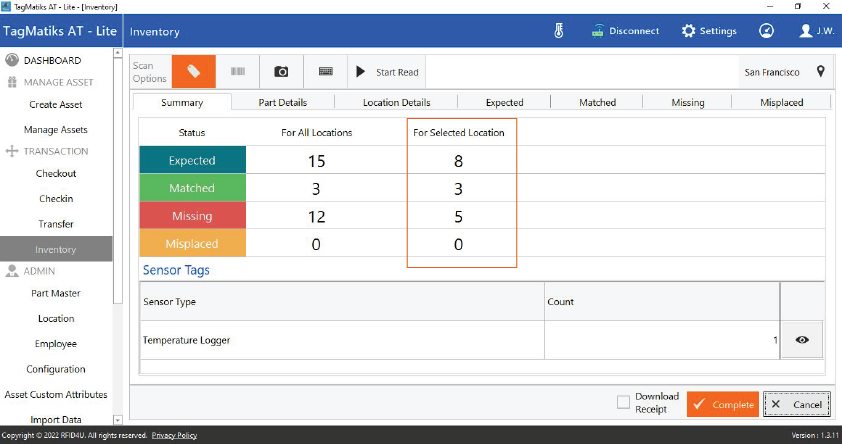Click the location pin icon

tap(820, 72)
